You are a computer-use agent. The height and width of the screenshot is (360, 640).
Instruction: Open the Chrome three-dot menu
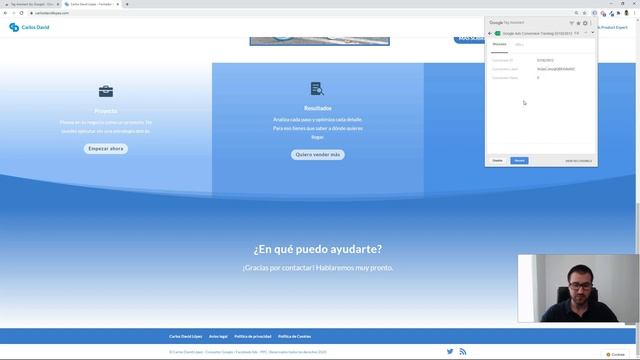pyautogui.click(x=634, y=13)
